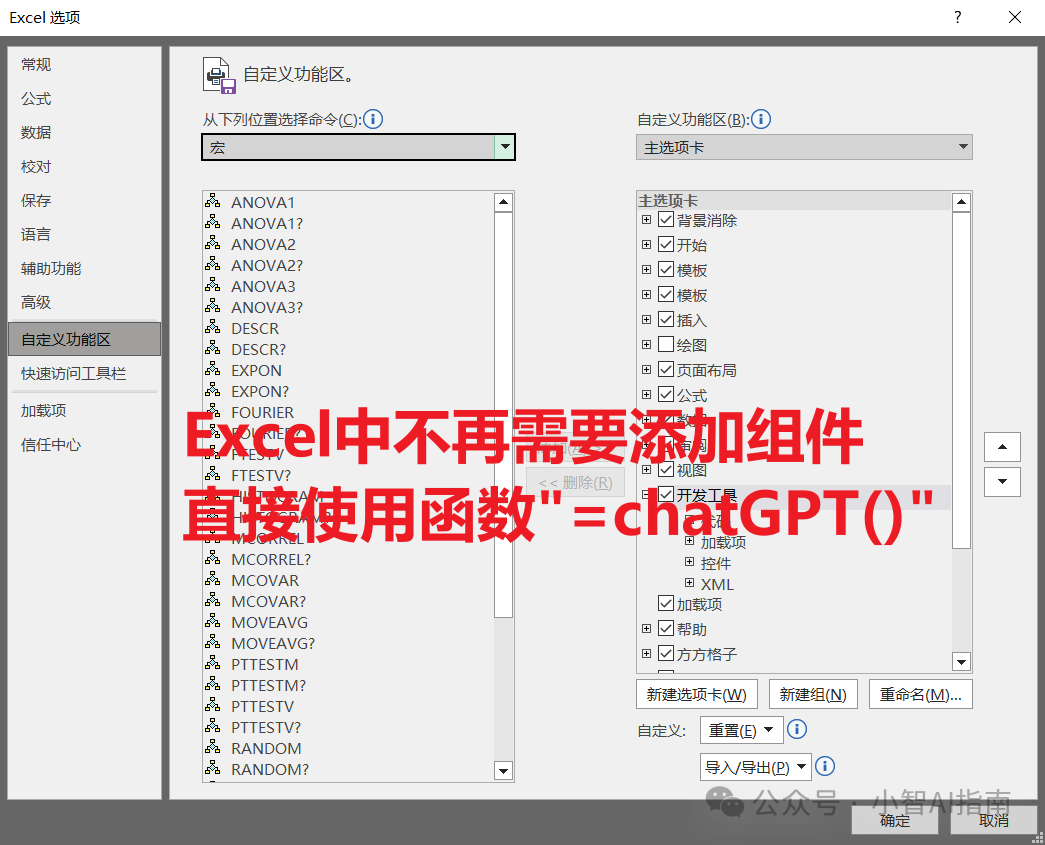
Task: Click macro list scroll down arrow
Action: 504,771
